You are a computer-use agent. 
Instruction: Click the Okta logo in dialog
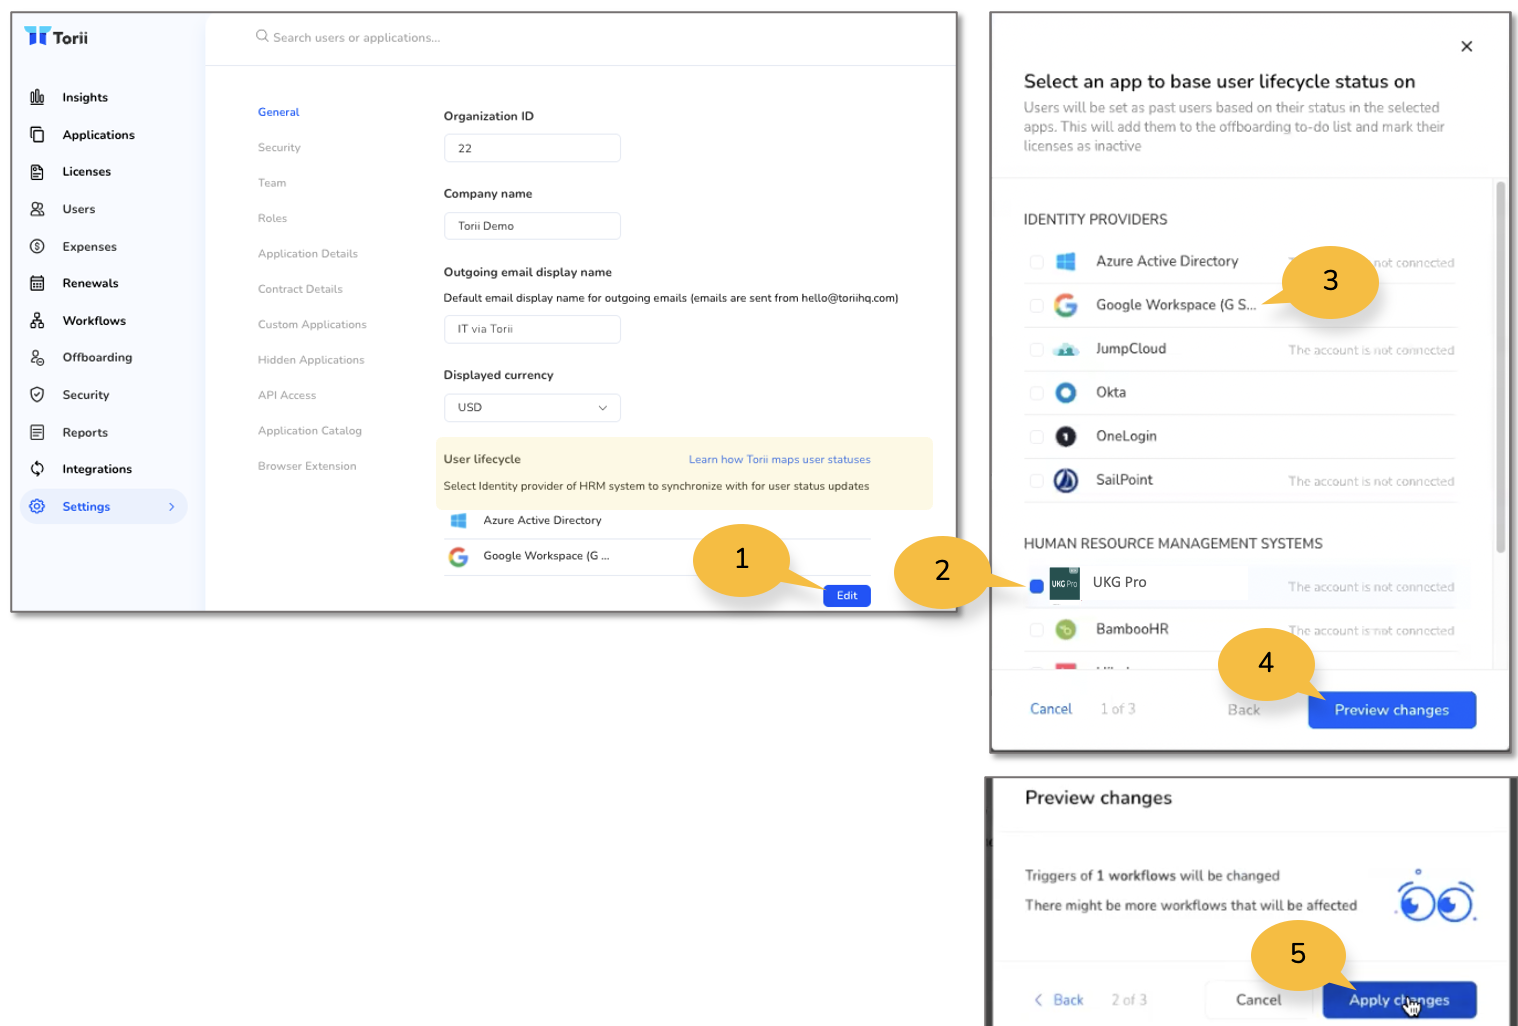[1066, 393]
